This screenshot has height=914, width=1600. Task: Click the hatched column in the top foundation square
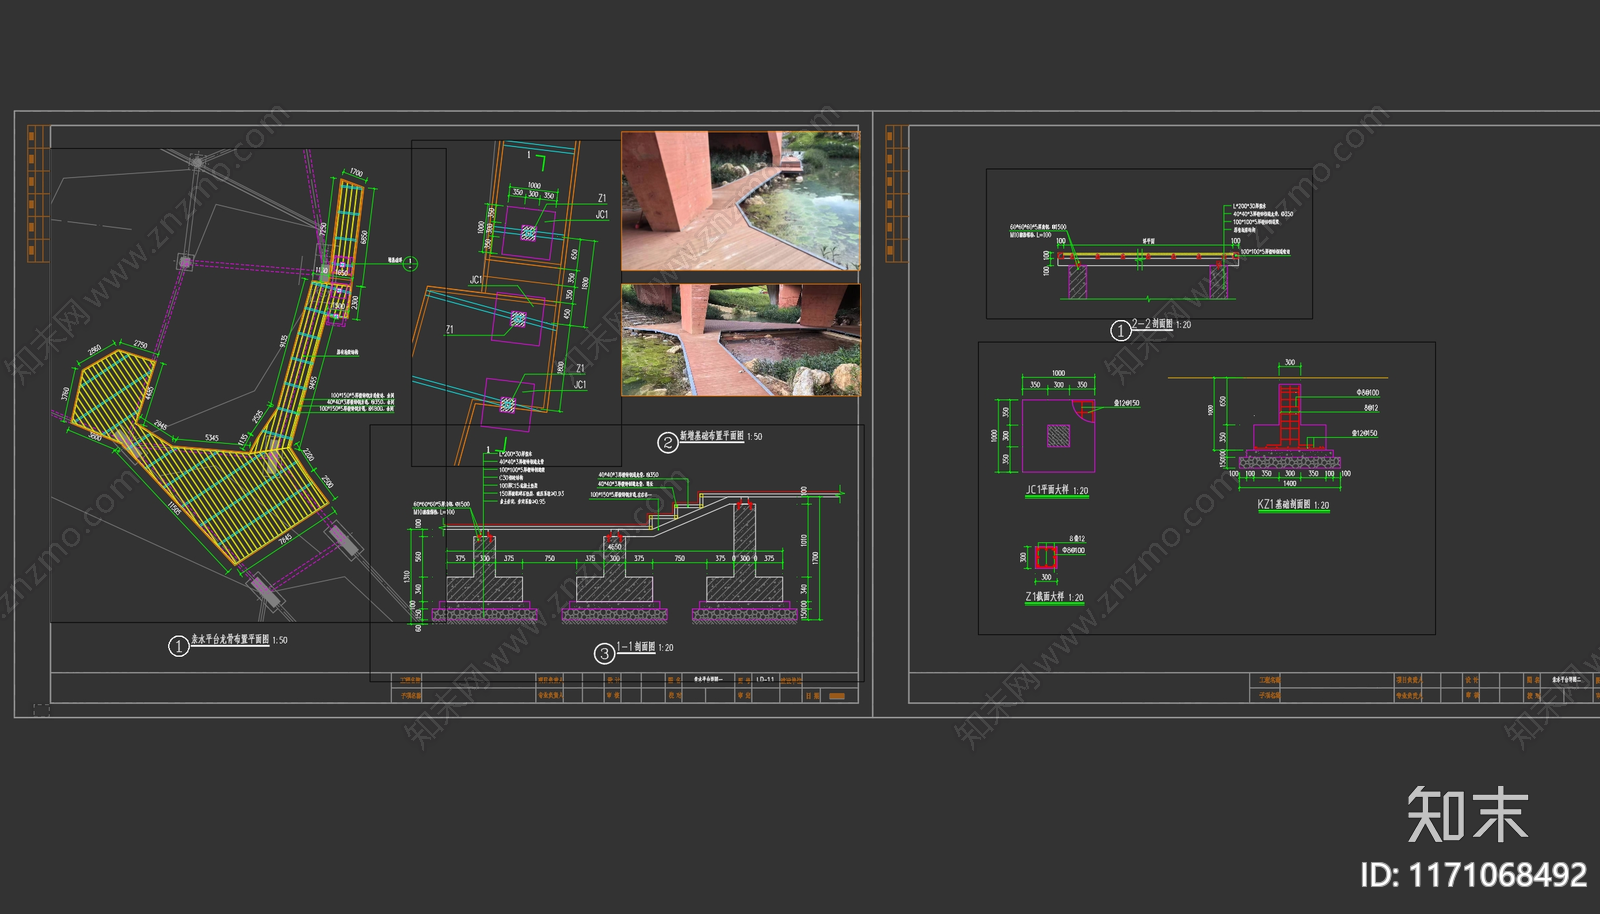[x=528, y=233]
